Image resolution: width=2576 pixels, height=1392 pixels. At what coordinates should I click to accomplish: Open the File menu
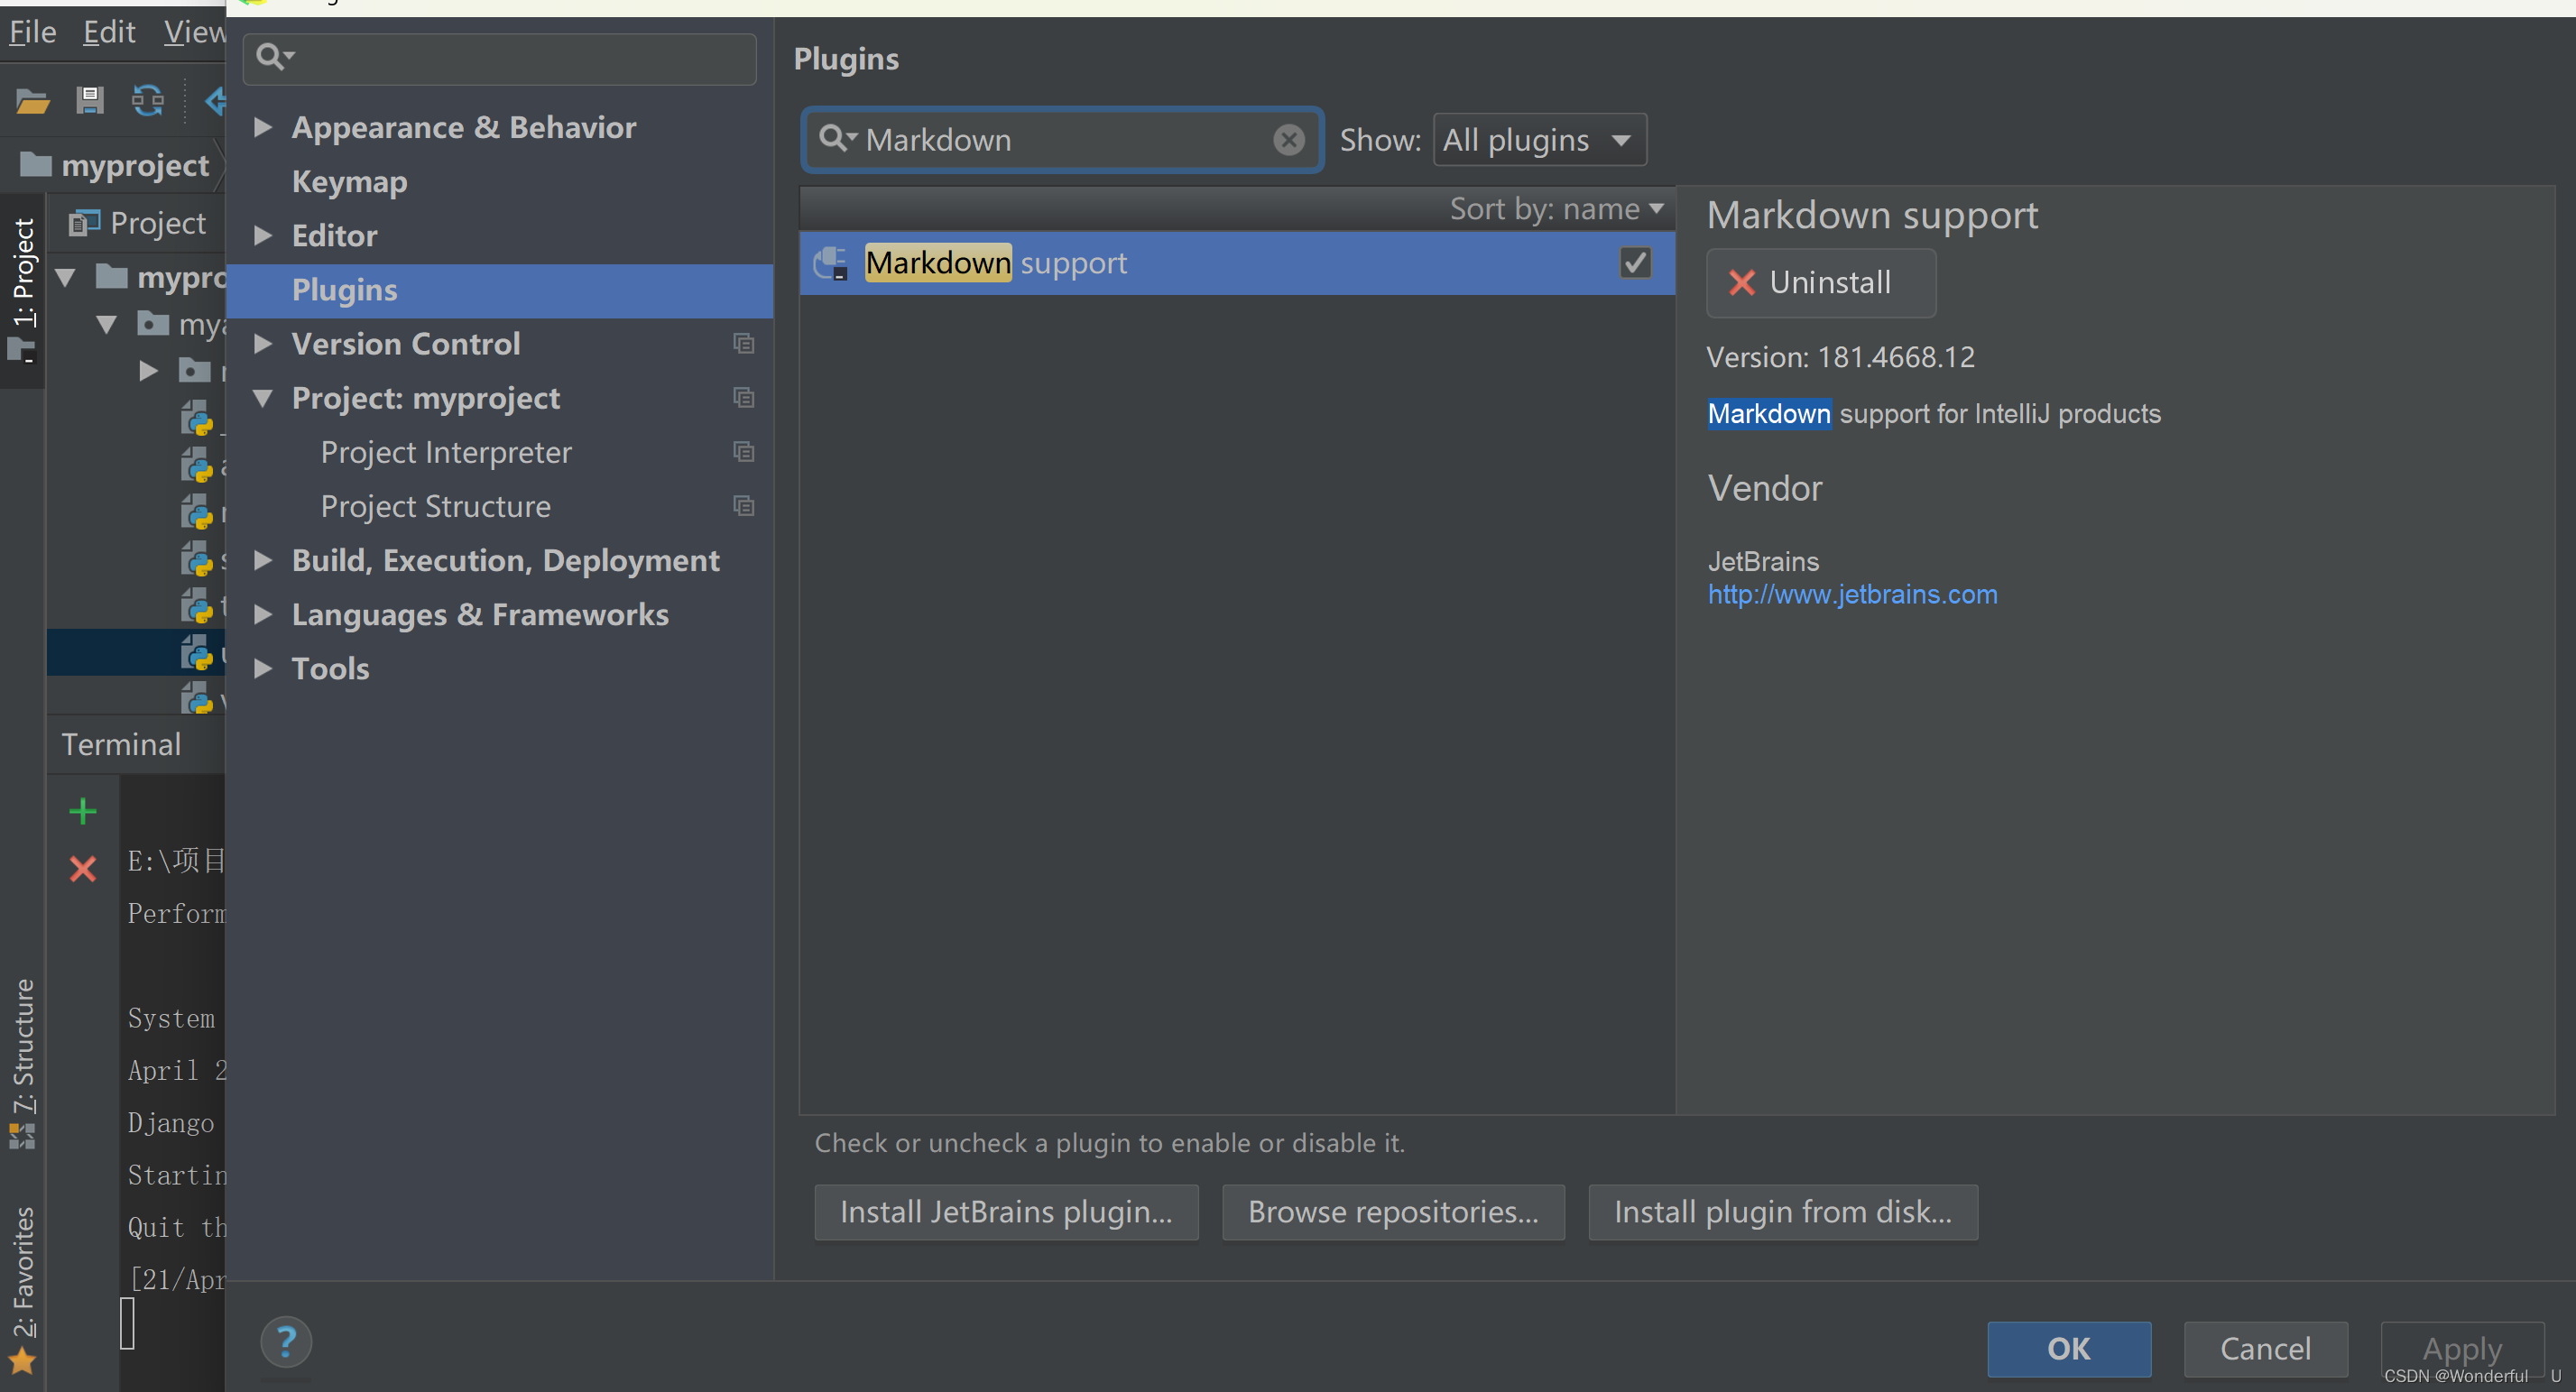32,32
